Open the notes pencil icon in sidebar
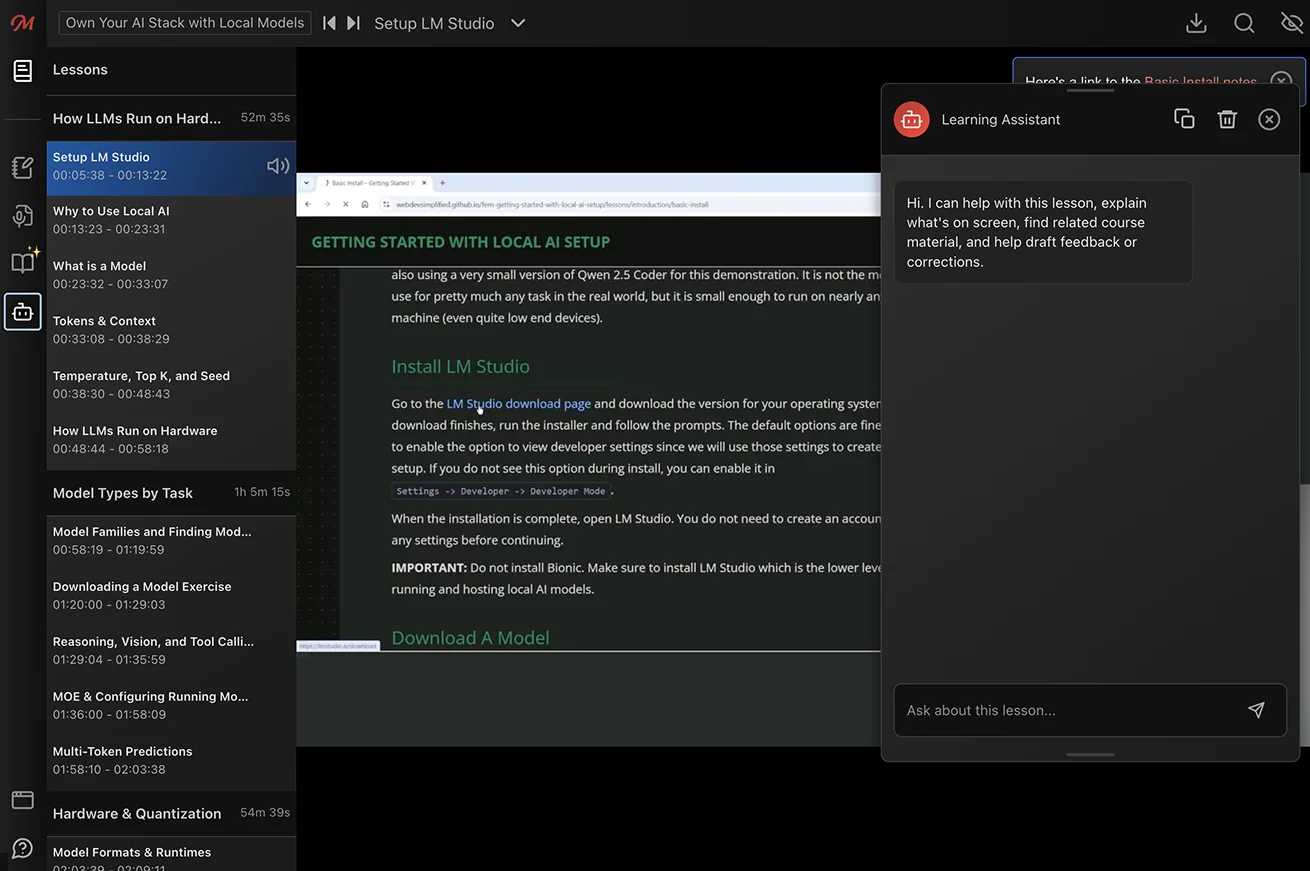This screenshot has height=871, width=1310. click(22, 167)
